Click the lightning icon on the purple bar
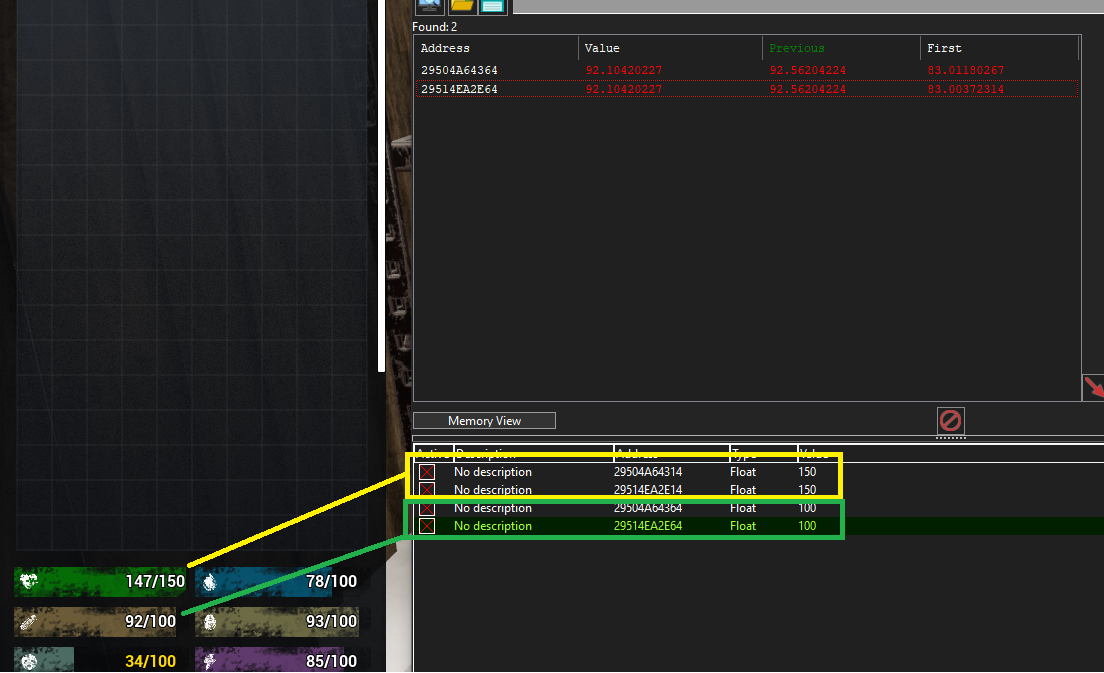This screenshot has width=1104, height=673. pos(210,661)
